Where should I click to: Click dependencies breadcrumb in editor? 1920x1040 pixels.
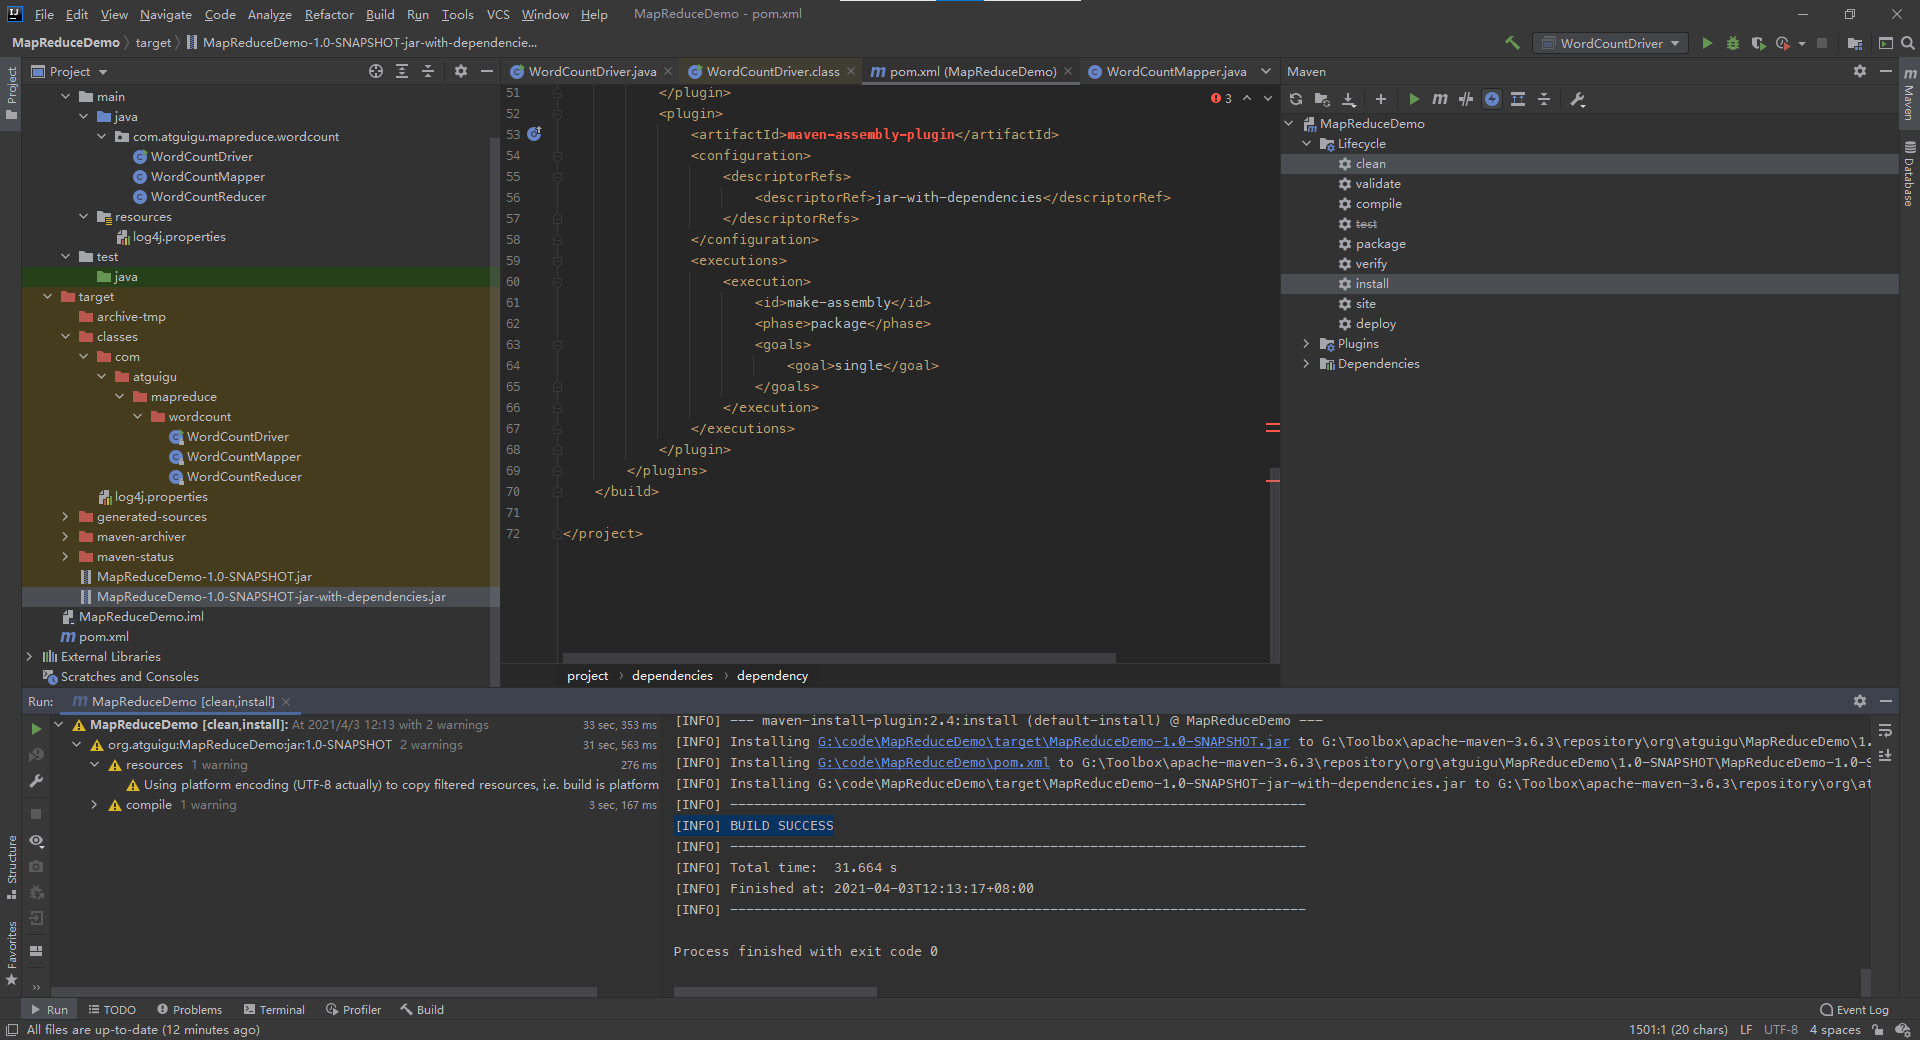(x=672, y=675)
